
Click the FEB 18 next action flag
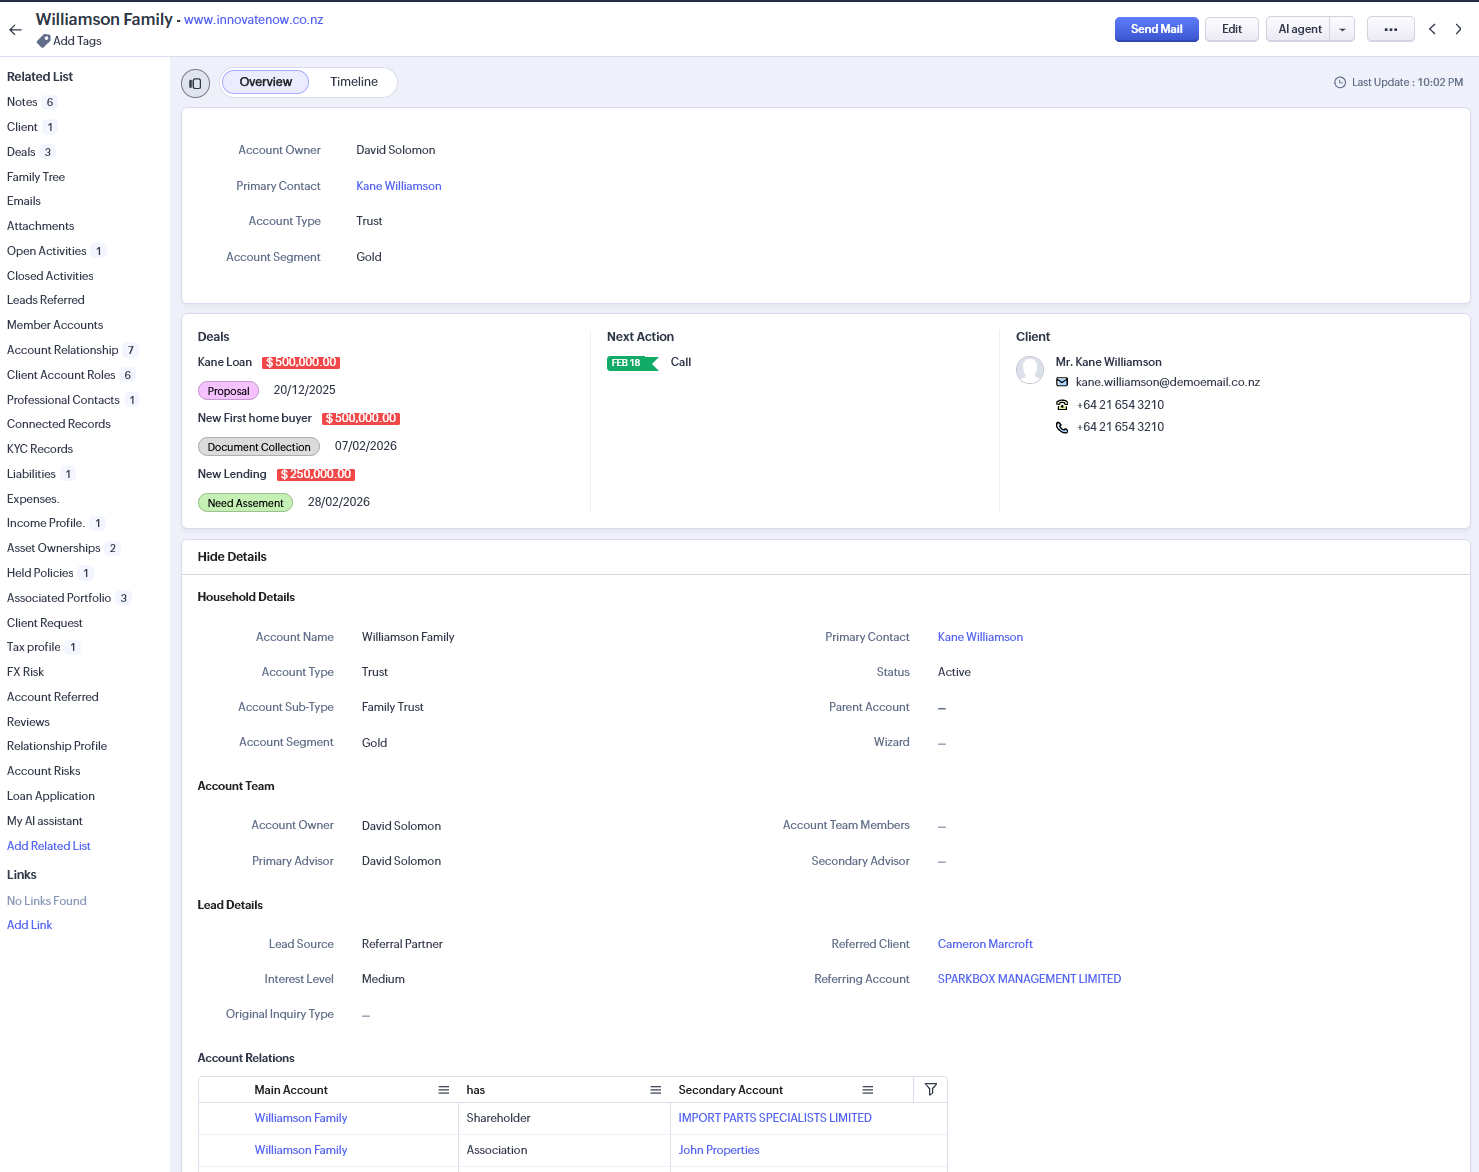point(632,363)
